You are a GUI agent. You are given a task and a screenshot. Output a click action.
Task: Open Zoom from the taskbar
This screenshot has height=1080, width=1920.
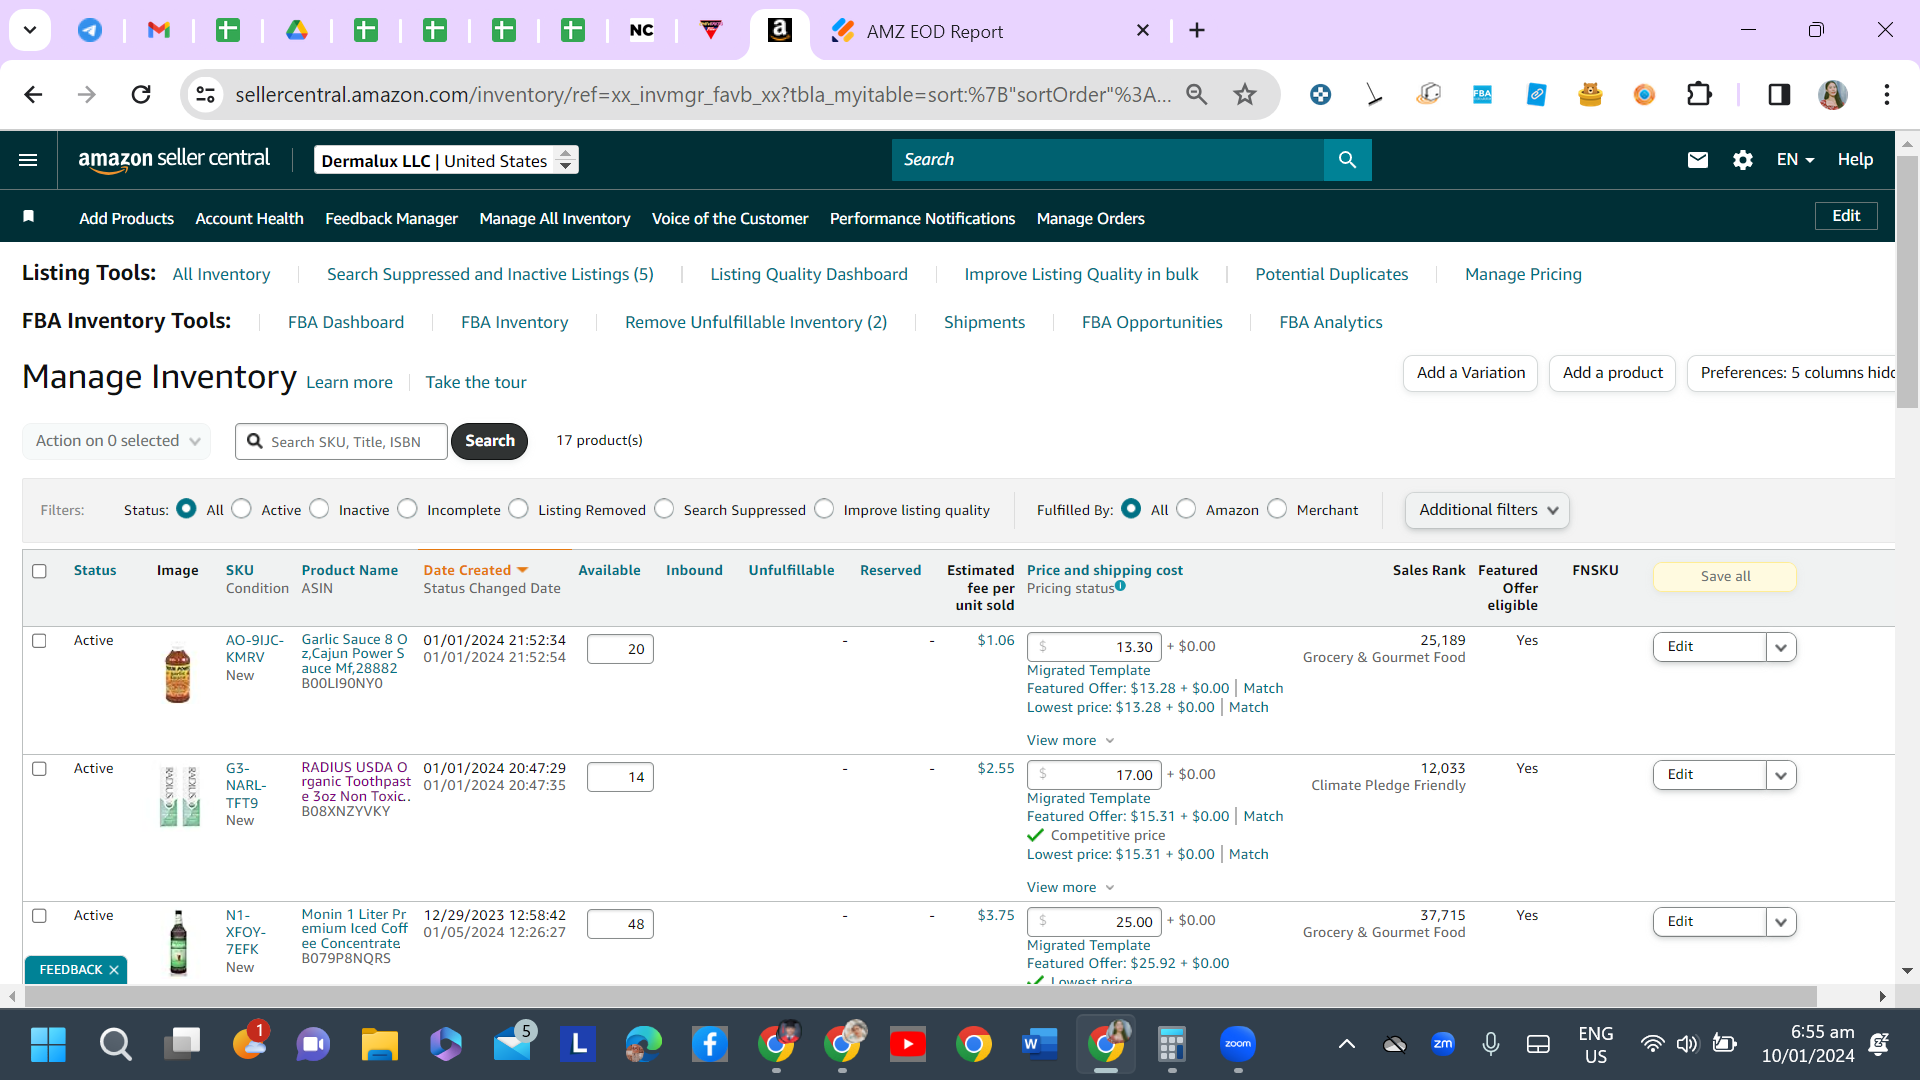pos(1238,1044)
